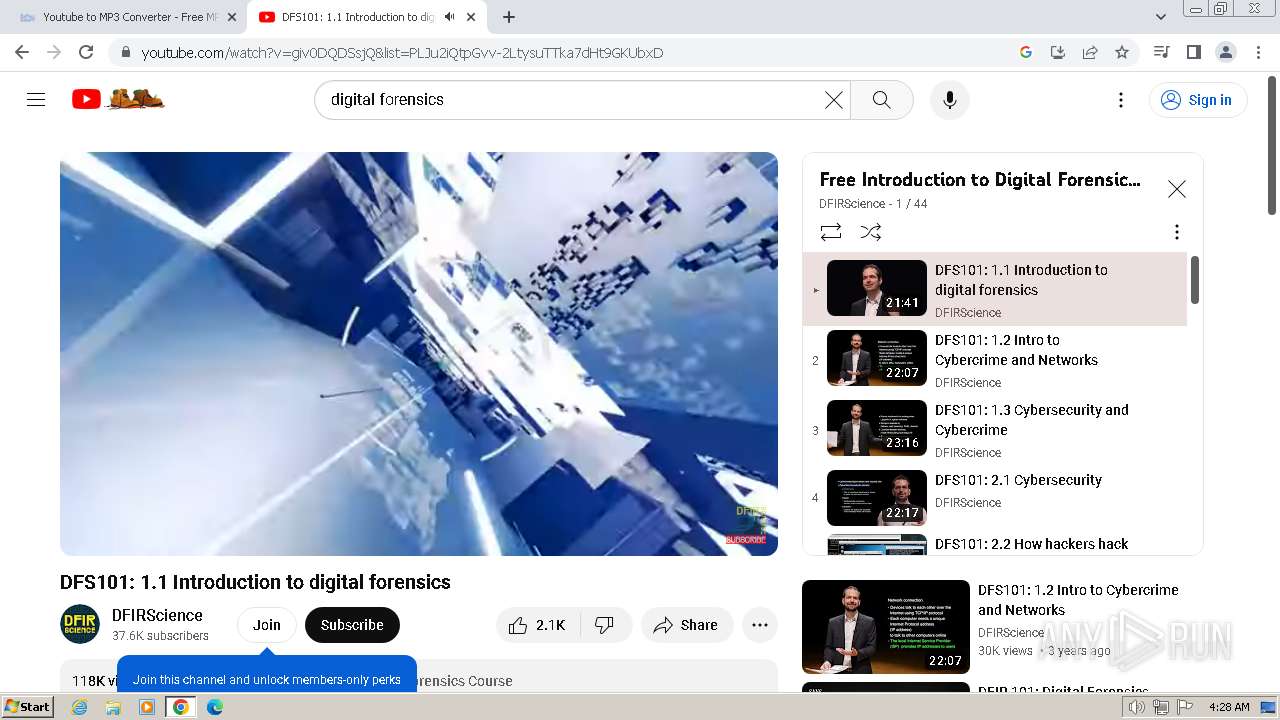The height and width of the screenshot is (720, 1280).
Task: Open volume control in system tray
Action: [1138, 707]
